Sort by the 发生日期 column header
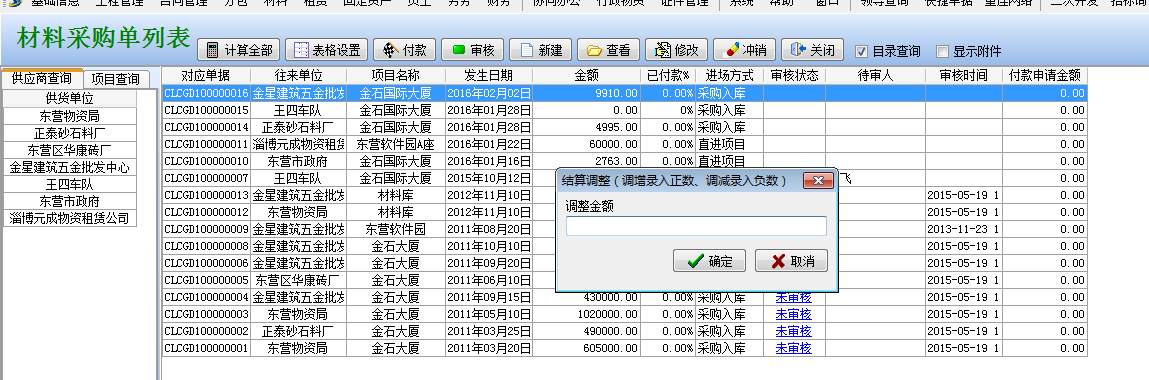 coord(489,75)
